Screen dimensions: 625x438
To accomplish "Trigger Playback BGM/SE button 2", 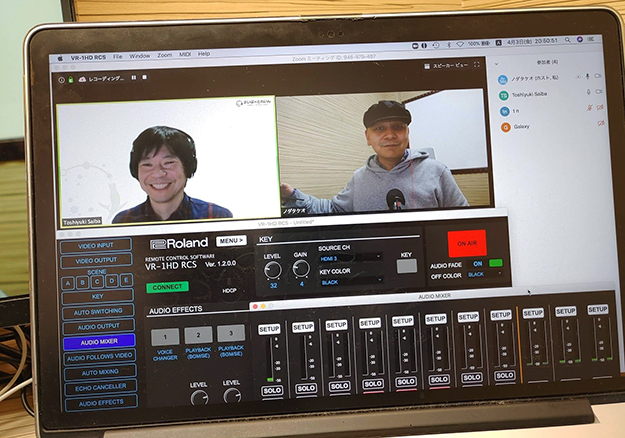I will pos(198,335).
